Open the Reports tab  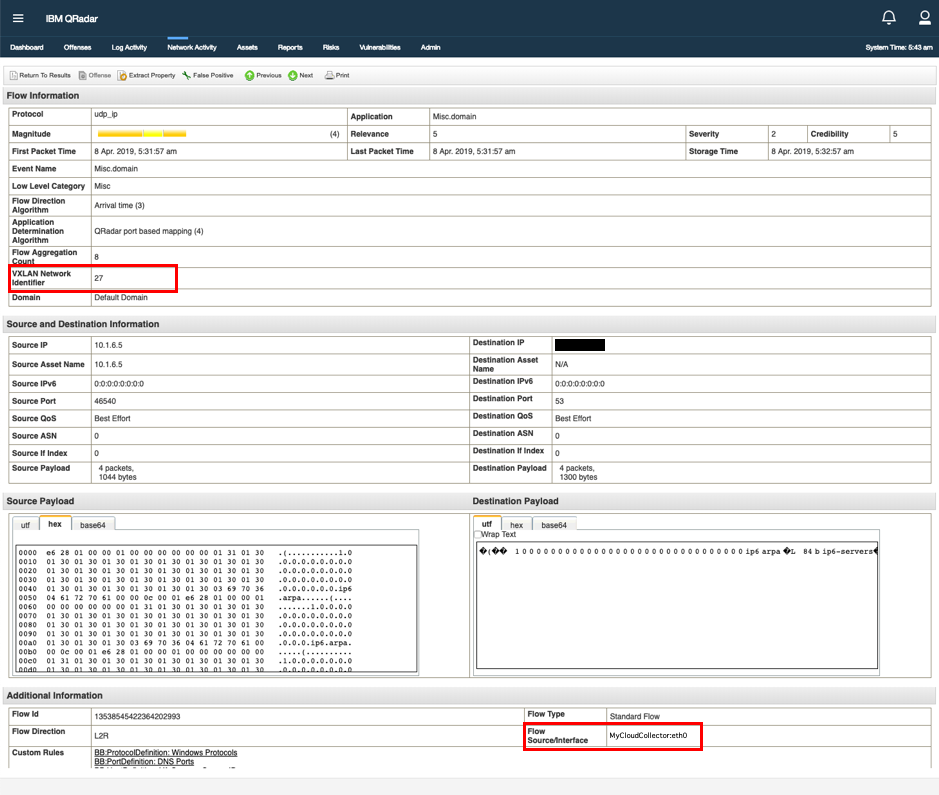(x=290, y=47)
